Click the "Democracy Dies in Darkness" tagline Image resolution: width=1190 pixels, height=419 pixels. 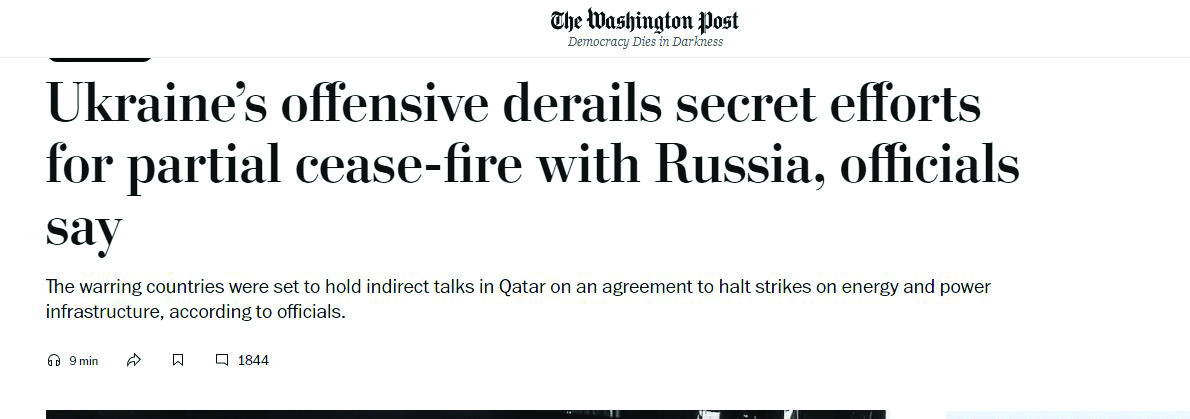point(645,42)
